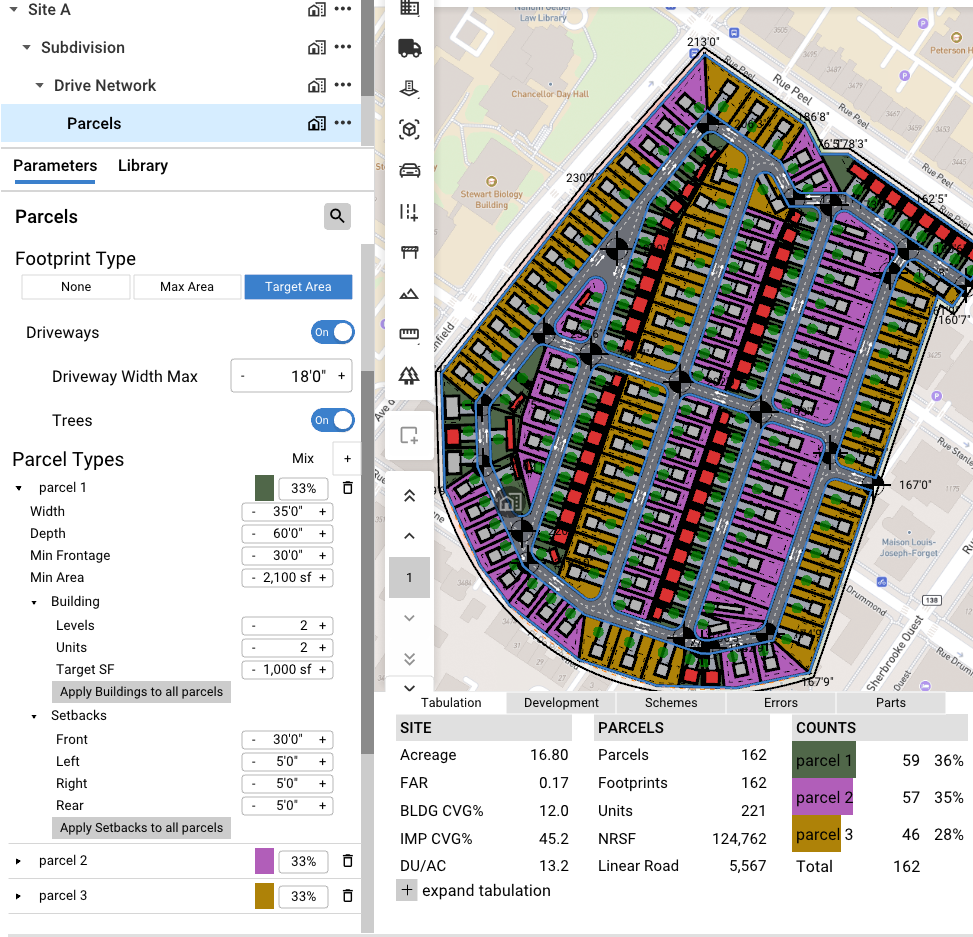Select the terrain mountain icon
The image size is (973, 937).
409,293
